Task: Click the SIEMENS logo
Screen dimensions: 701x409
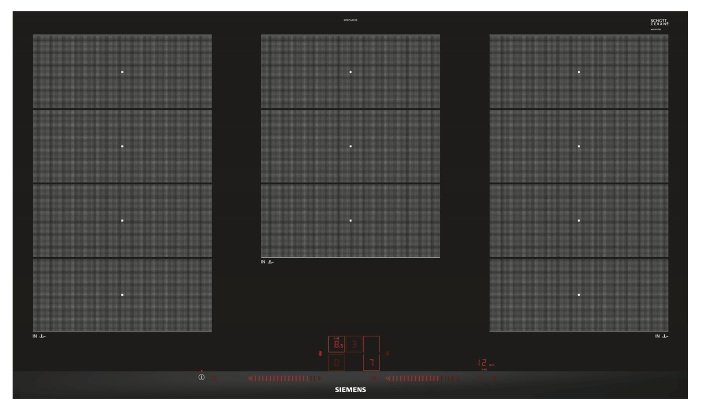Action: pos(350,390)
